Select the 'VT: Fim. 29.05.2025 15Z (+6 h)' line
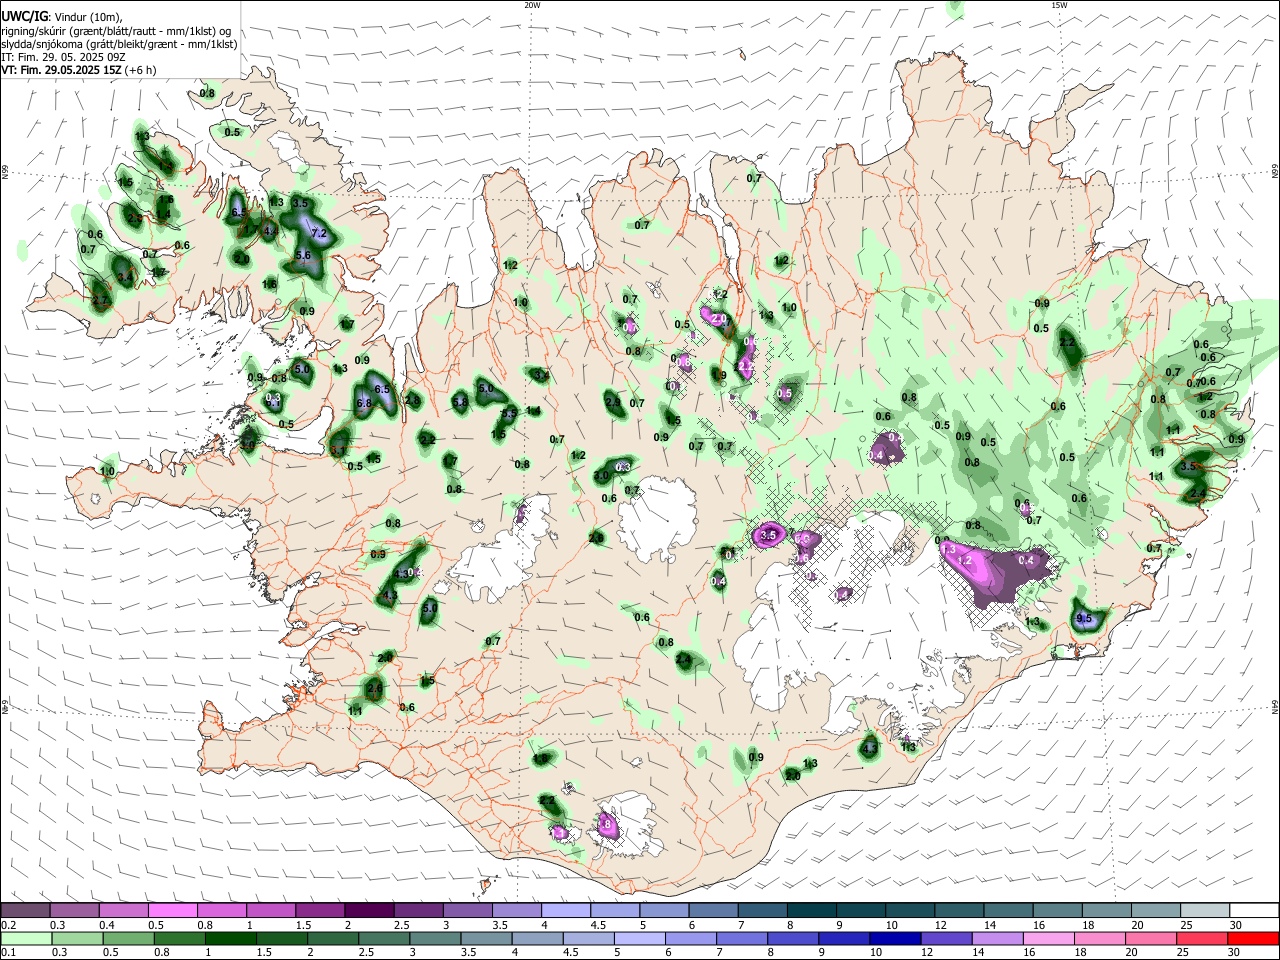The image size is (1280, 960). tap(79, 70)
